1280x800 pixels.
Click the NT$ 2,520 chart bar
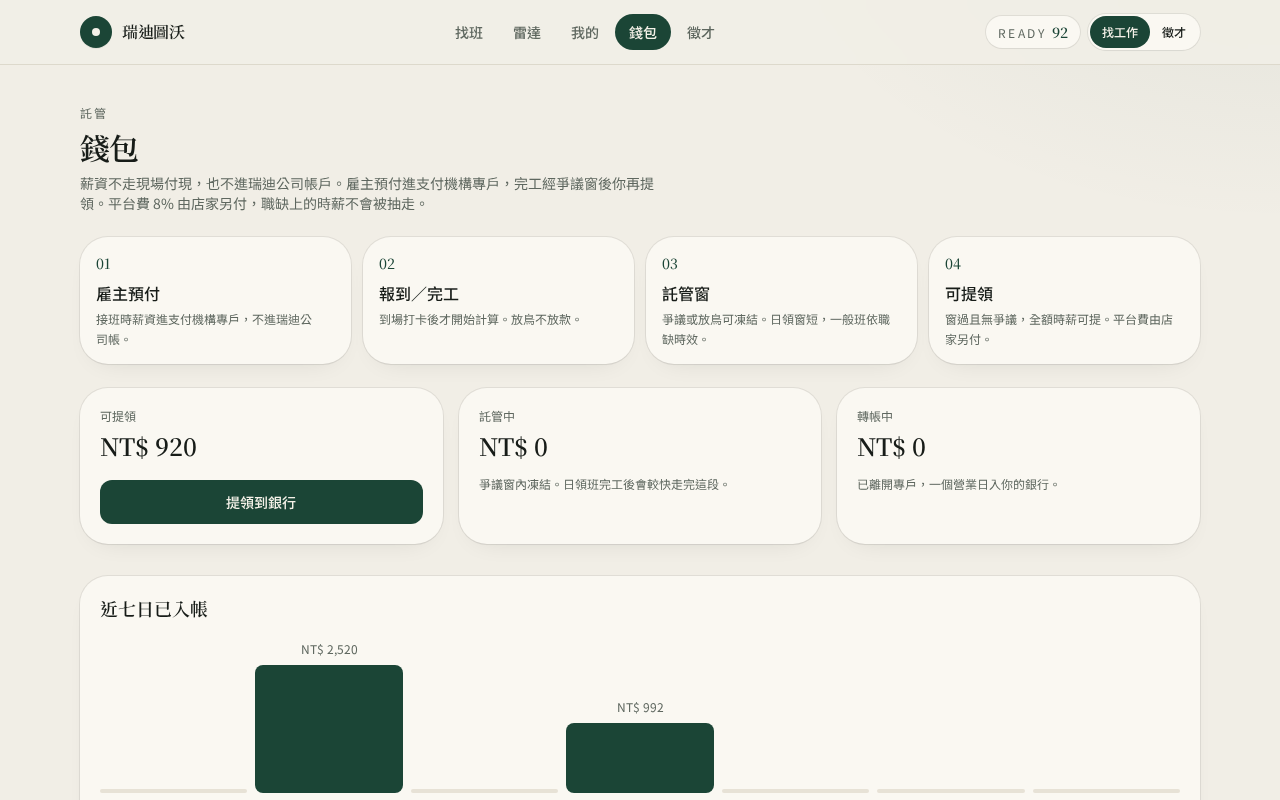click(329, 729)
